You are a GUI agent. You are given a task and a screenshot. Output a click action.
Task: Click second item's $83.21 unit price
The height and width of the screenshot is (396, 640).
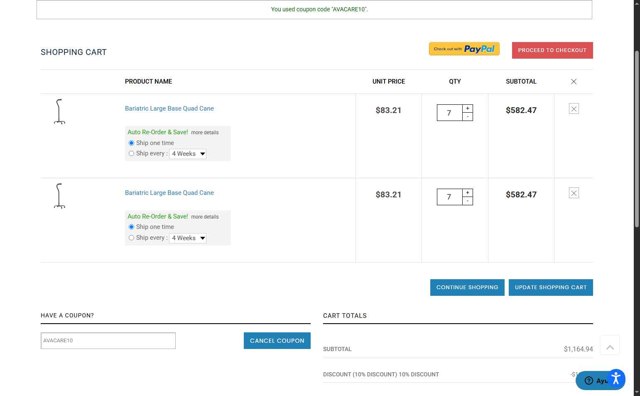point(388,195)
